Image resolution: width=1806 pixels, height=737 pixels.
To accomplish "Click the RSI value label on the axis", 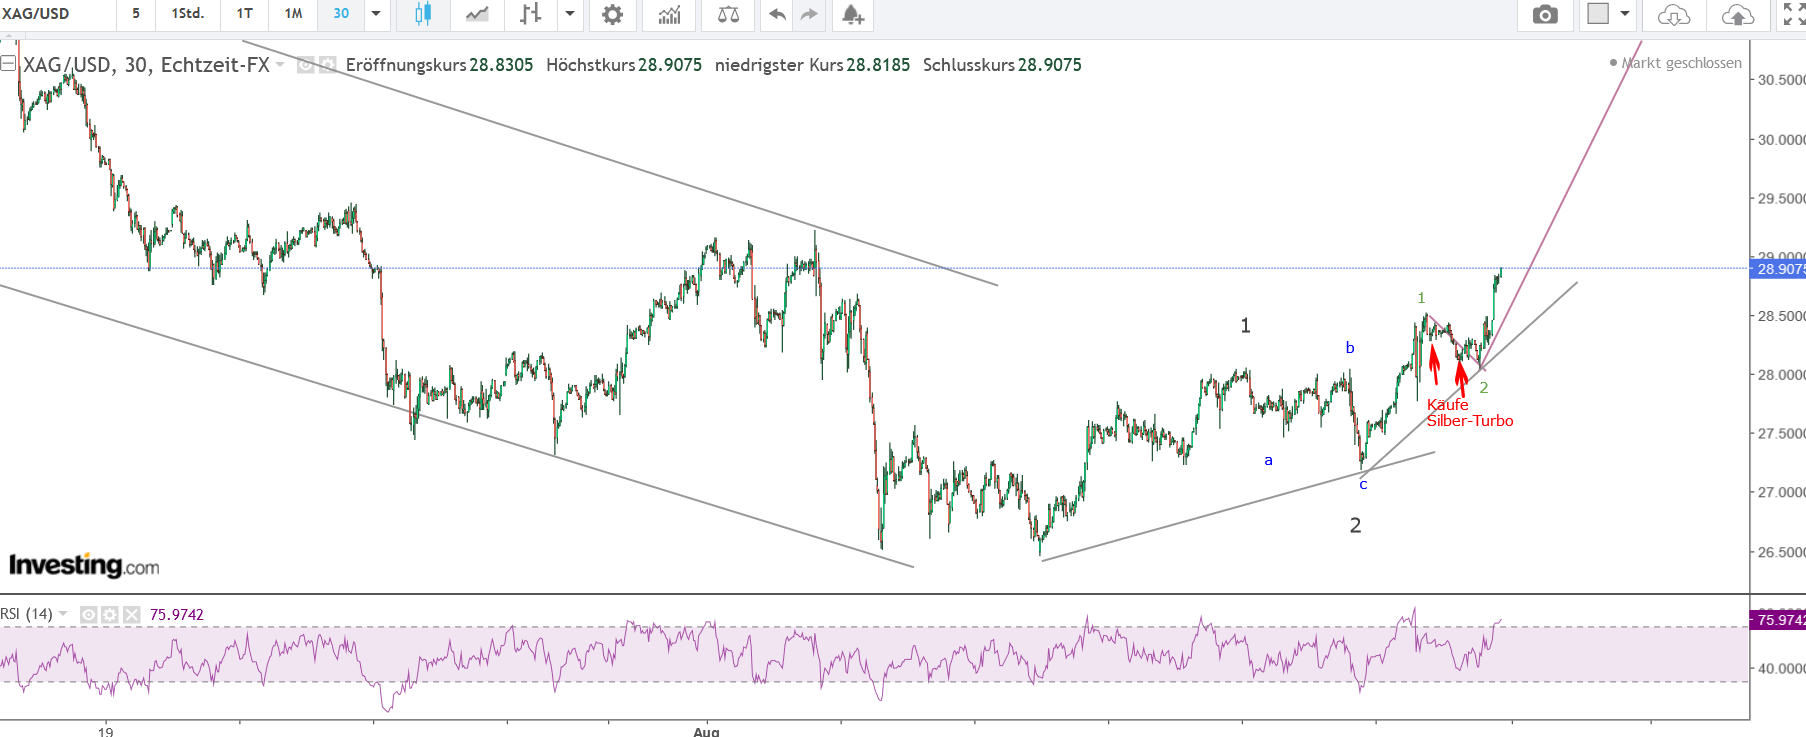I will pos(1778,620).
